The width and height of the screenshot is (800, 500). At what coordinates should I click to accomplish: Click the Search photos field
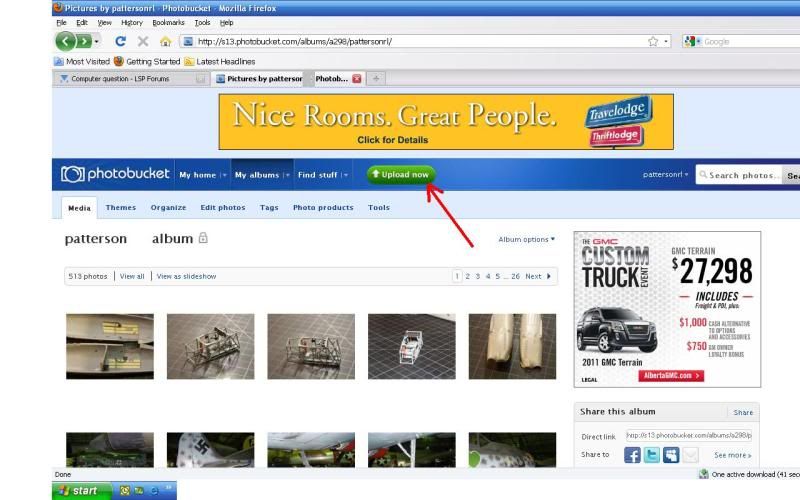click(x=739, y=175)
